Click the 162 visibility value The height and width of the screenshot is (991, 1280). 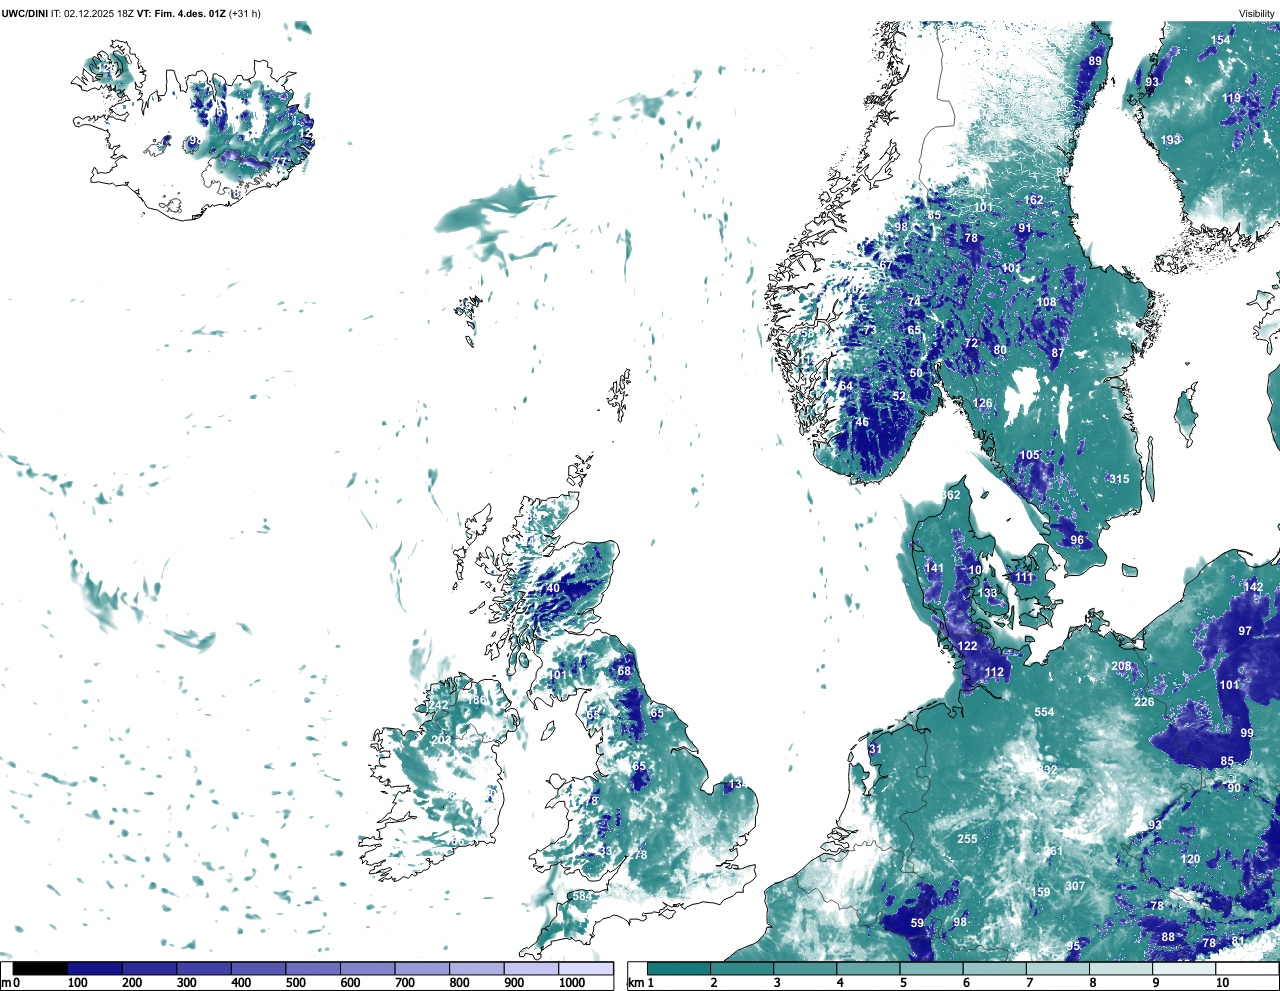tap(1034, 200)
